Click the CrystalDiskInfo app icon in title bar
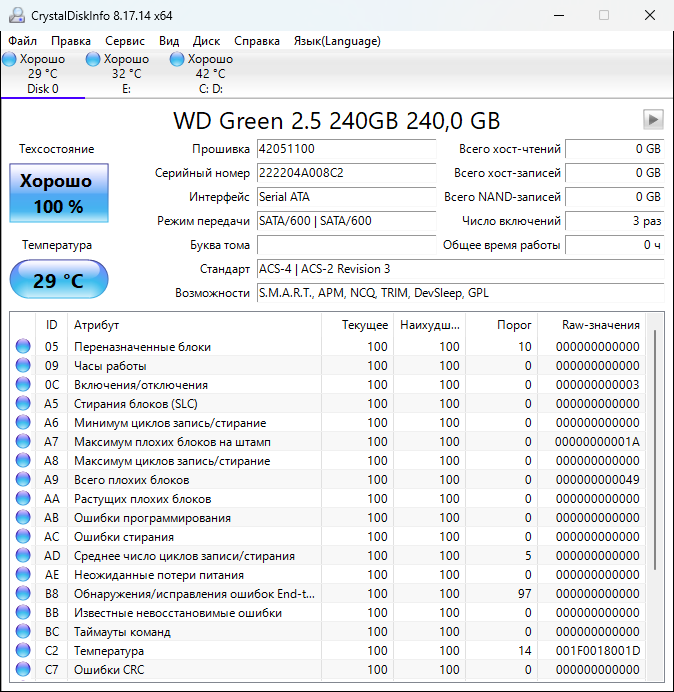This screenshot has height=692, width=674. [x=17, y=15]
